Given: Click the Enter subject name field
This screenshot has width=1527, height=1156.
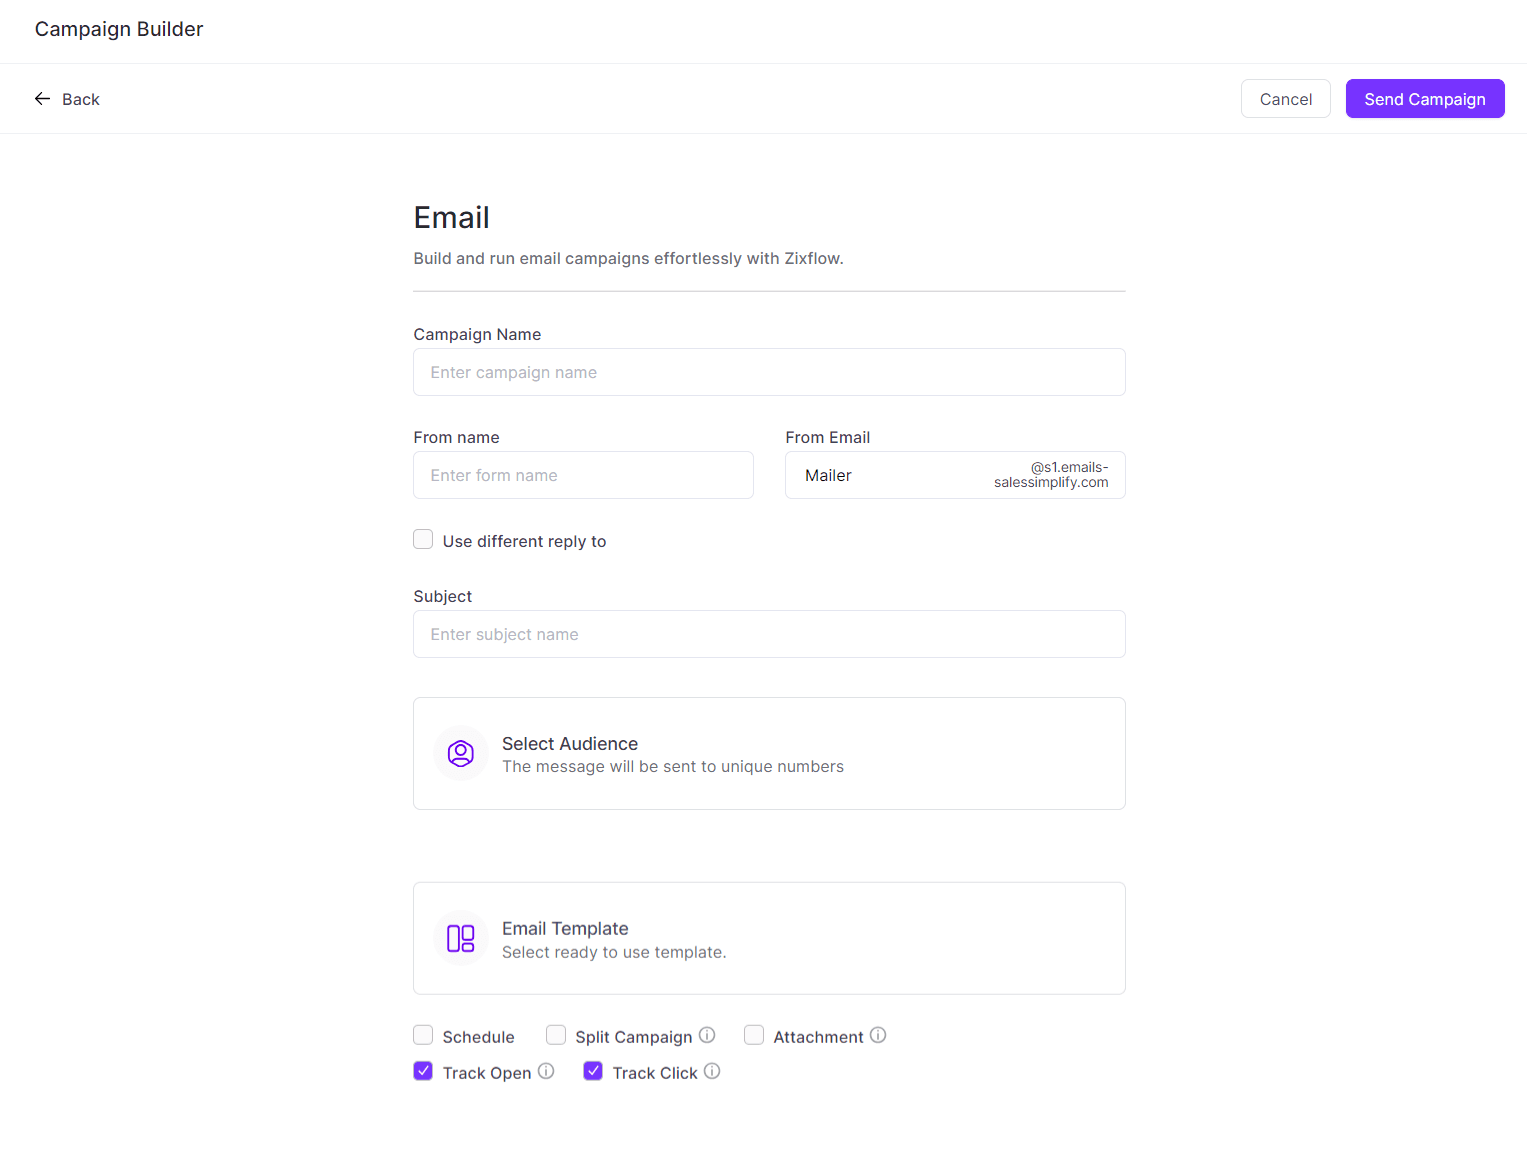Looking at the screenshot, I should tap(768, 633).
